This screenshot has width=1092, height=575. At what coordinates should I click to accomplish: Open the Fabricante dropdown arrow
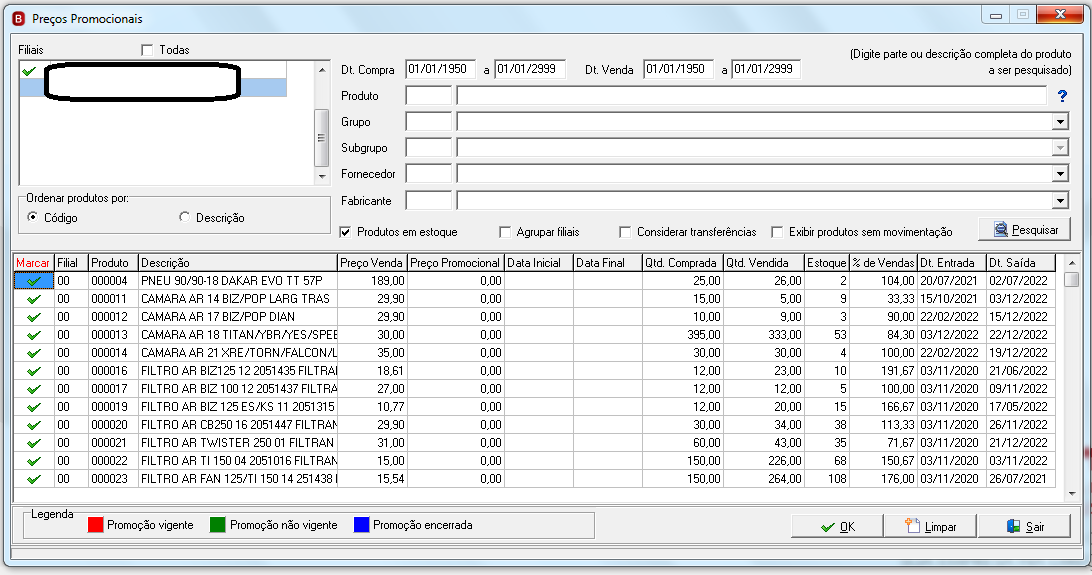(x=1060, y=200)
